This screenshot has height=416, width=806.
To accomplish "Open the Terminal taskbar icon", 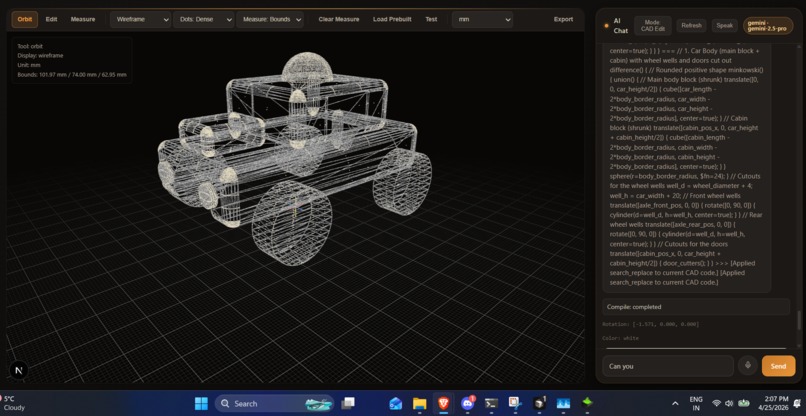I will pyautogui.click(x=491, y=404).
